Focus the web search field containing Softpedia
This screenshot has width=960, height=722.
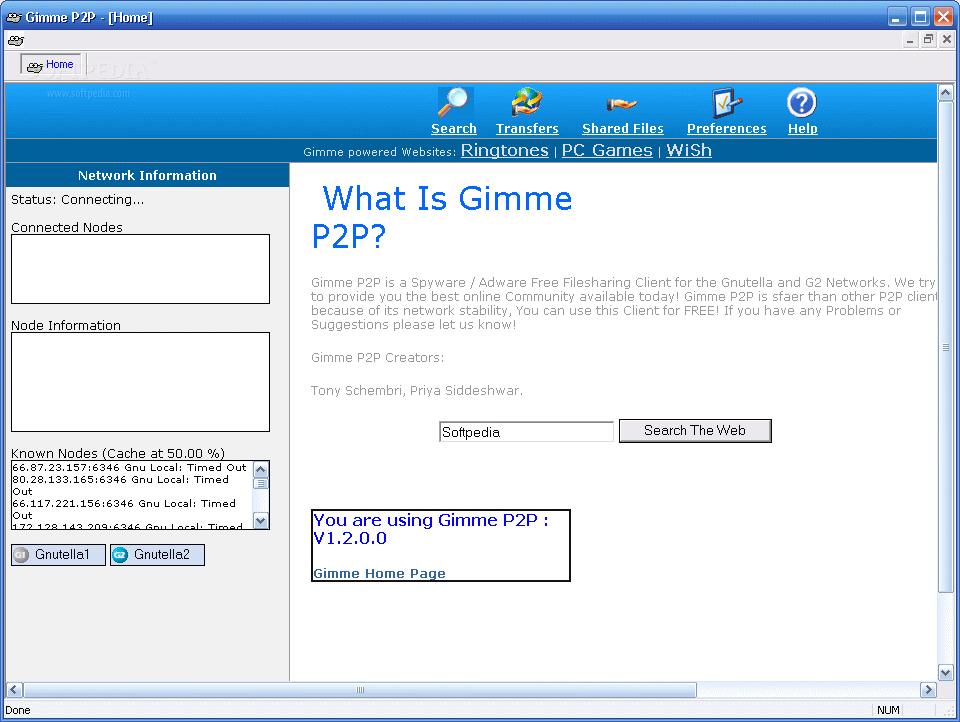[x=526, y=432]
